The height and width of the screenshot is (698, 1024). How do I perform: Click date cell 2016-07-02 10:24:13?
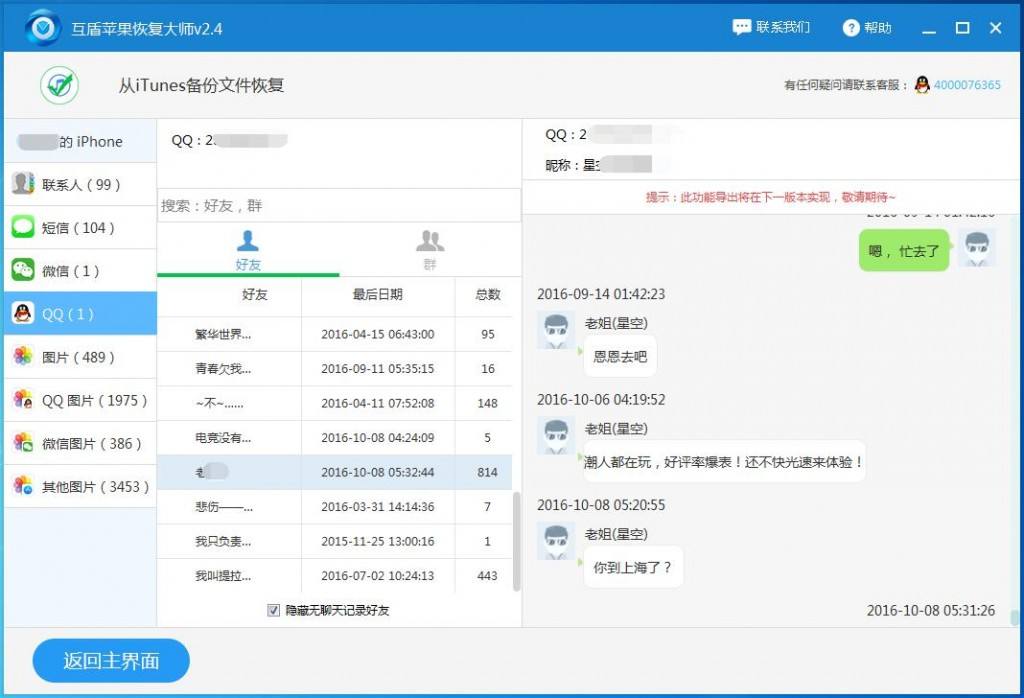pyautogui.click(x=377, y=576)
